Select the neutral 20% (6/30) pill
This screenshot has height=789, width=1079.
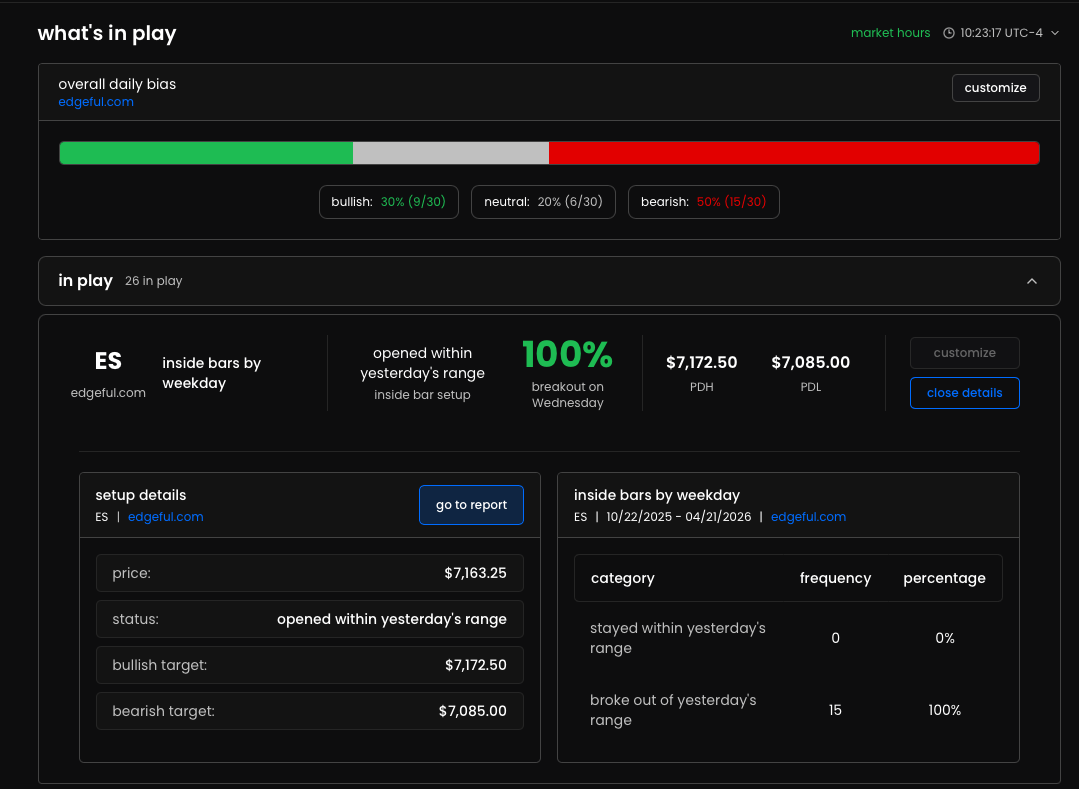pos(543,202)
